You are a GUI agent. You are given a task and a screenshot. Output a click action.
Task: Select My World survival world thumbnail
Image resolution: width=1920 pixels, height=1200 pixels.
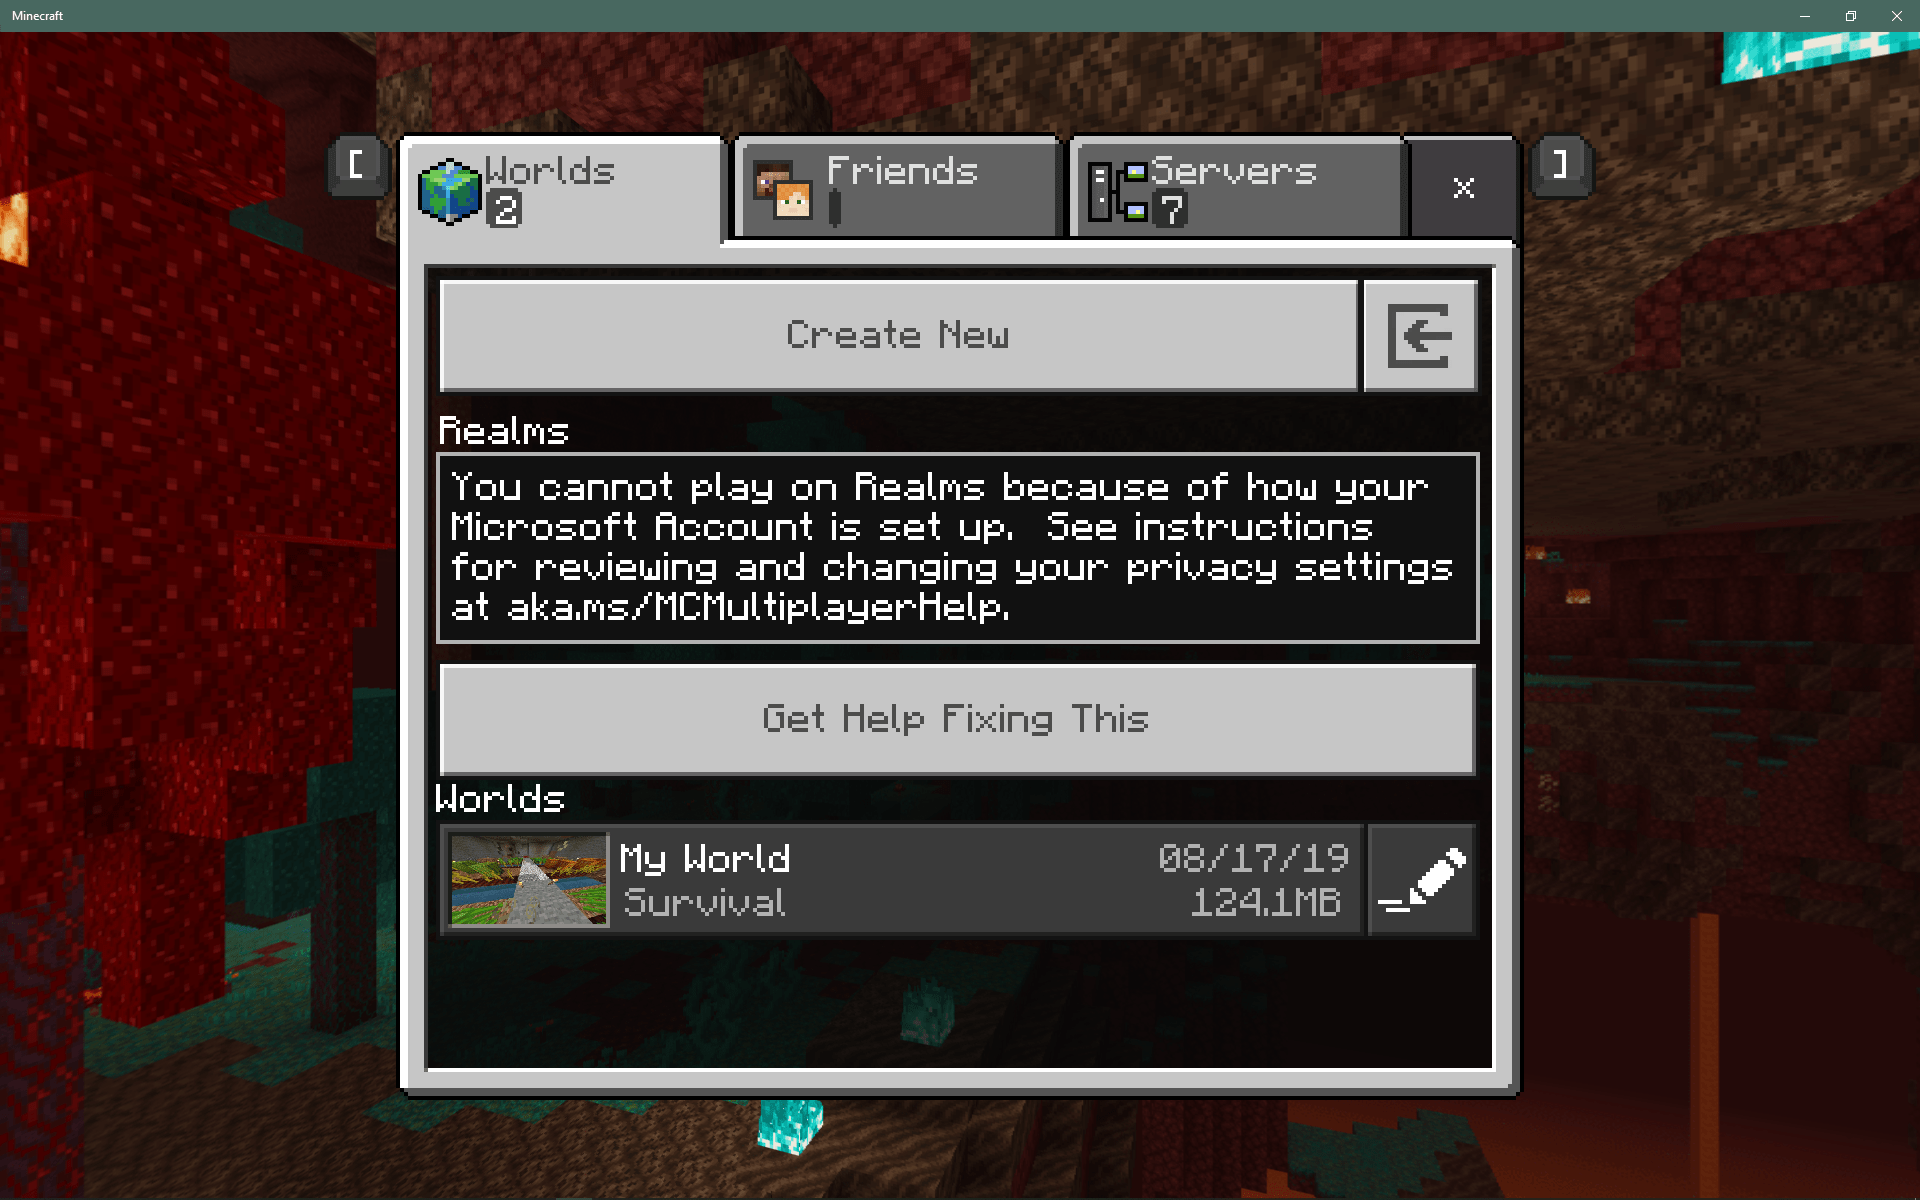[527, 879]
